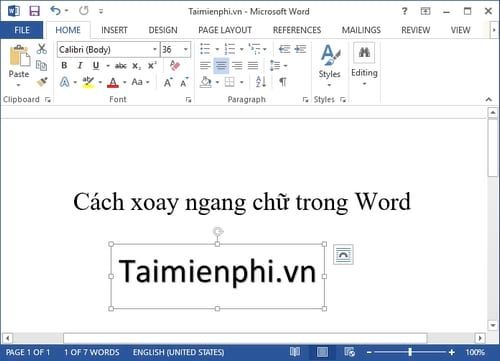Open Numbering list dropdown
500x361 pixels.
click(x=241, y=49)
